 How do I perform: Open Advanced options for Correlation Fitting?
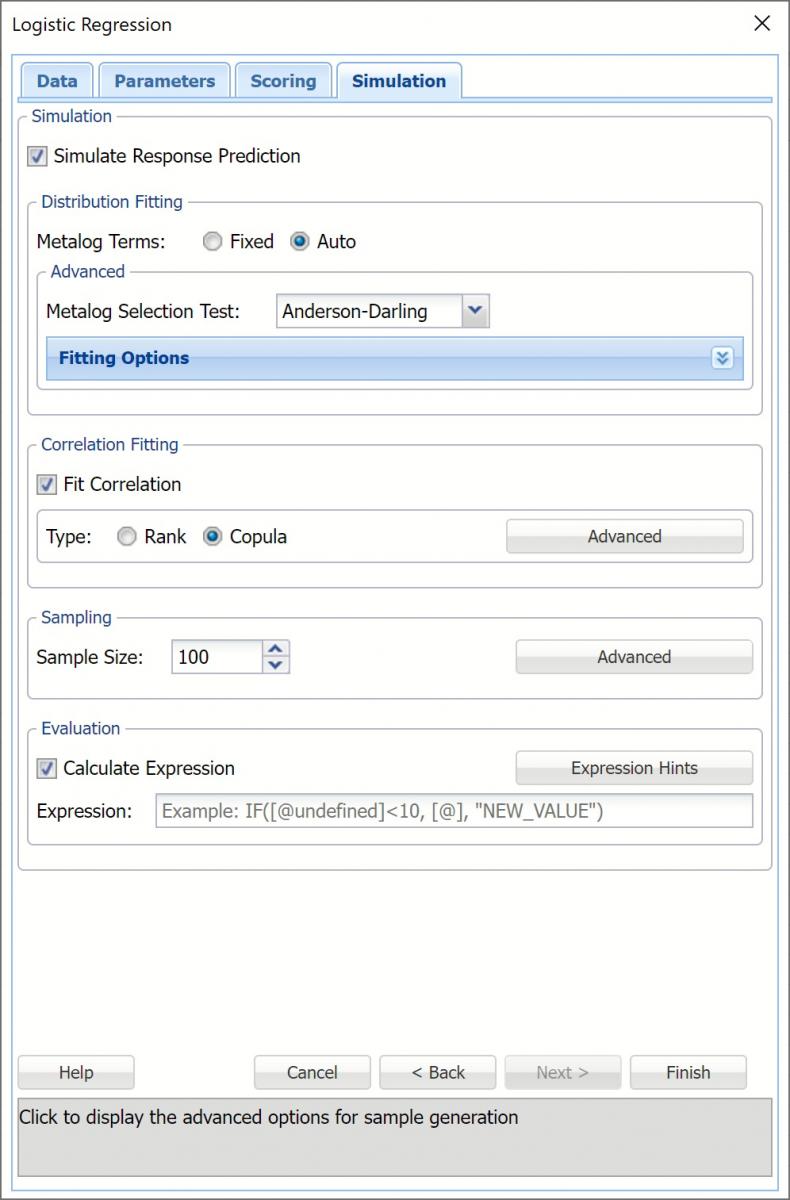pyautogui.click(x=624, y=537)
